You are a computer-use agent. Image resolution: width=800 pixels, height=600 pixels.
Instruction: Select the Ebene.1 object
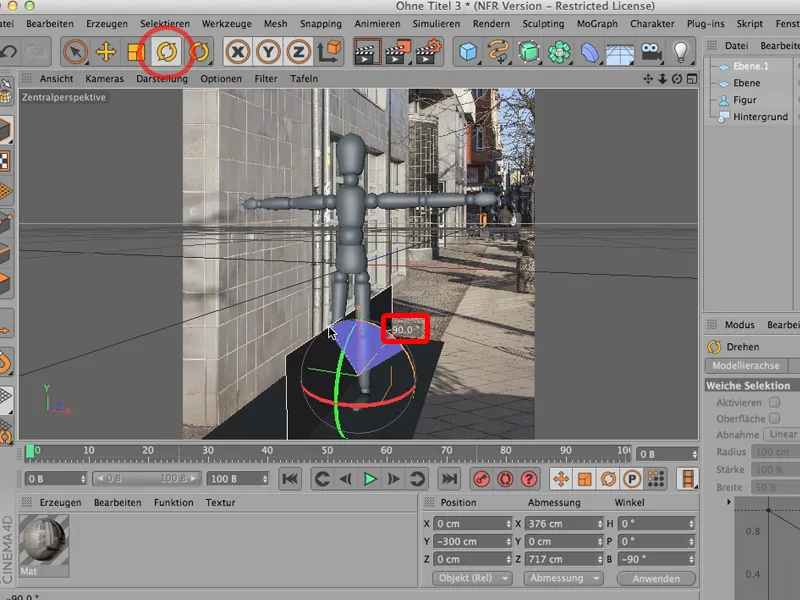point(751,66)
